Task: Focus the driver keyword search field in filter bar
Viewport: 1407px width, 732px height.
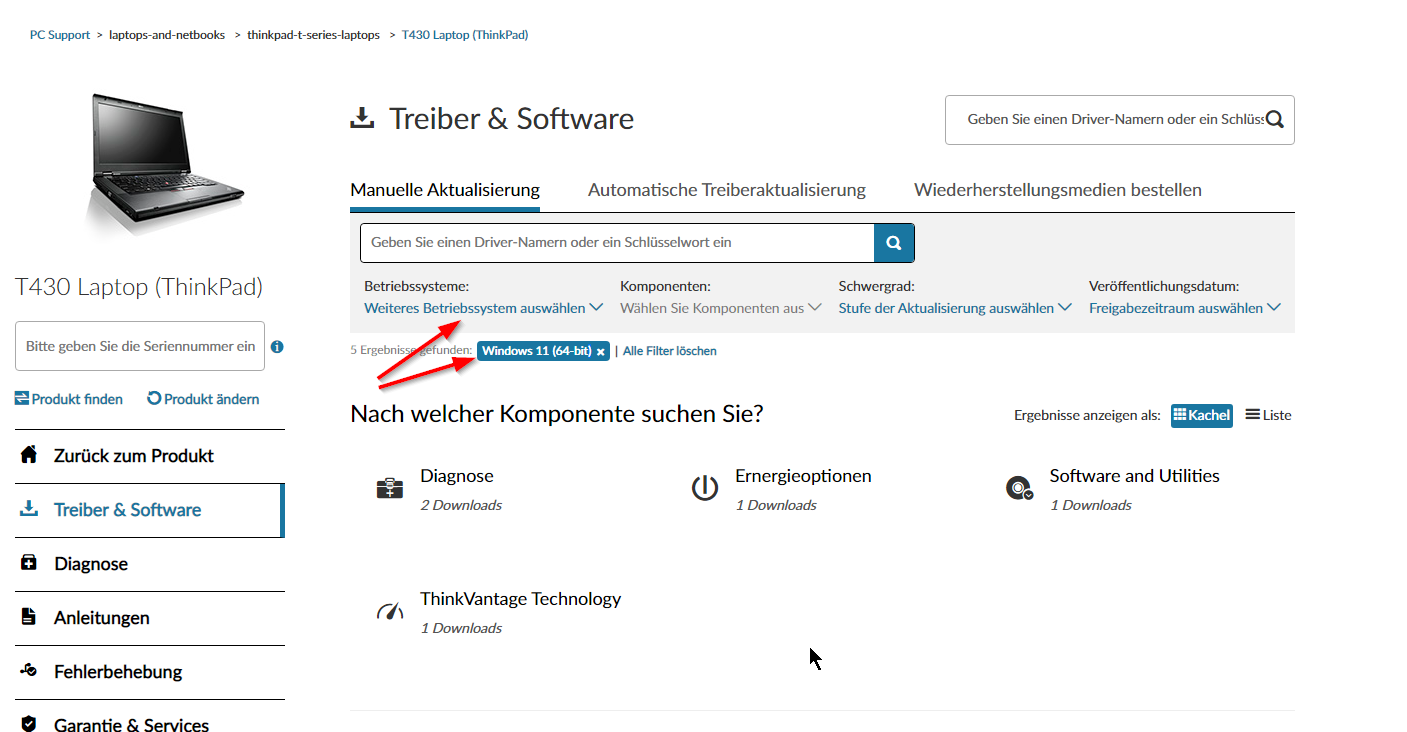Action: click(617, 243)
